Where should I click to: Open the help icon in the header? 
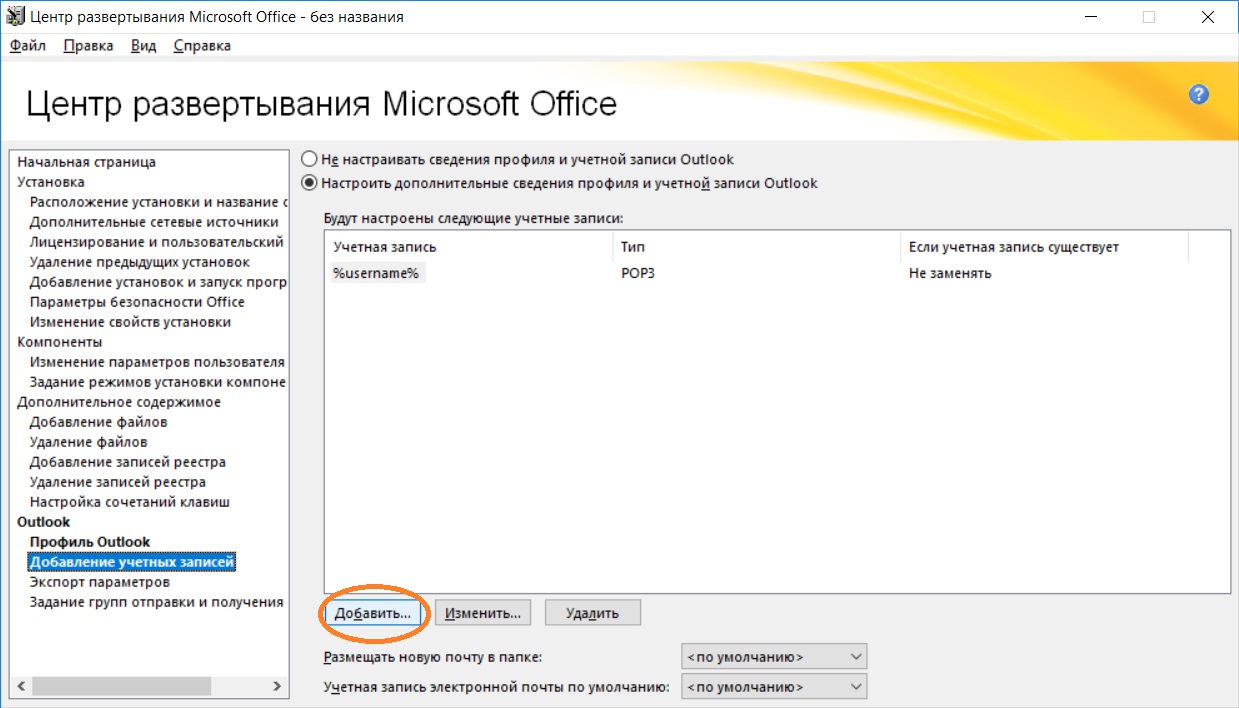1199,95
